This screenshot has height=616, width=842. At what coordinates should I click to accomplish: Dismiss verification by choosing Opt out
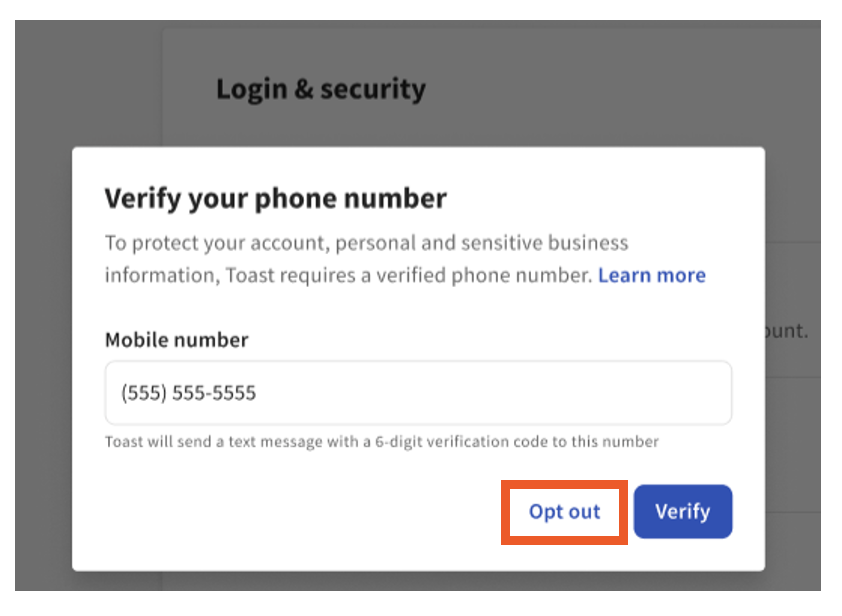point(563,511)
